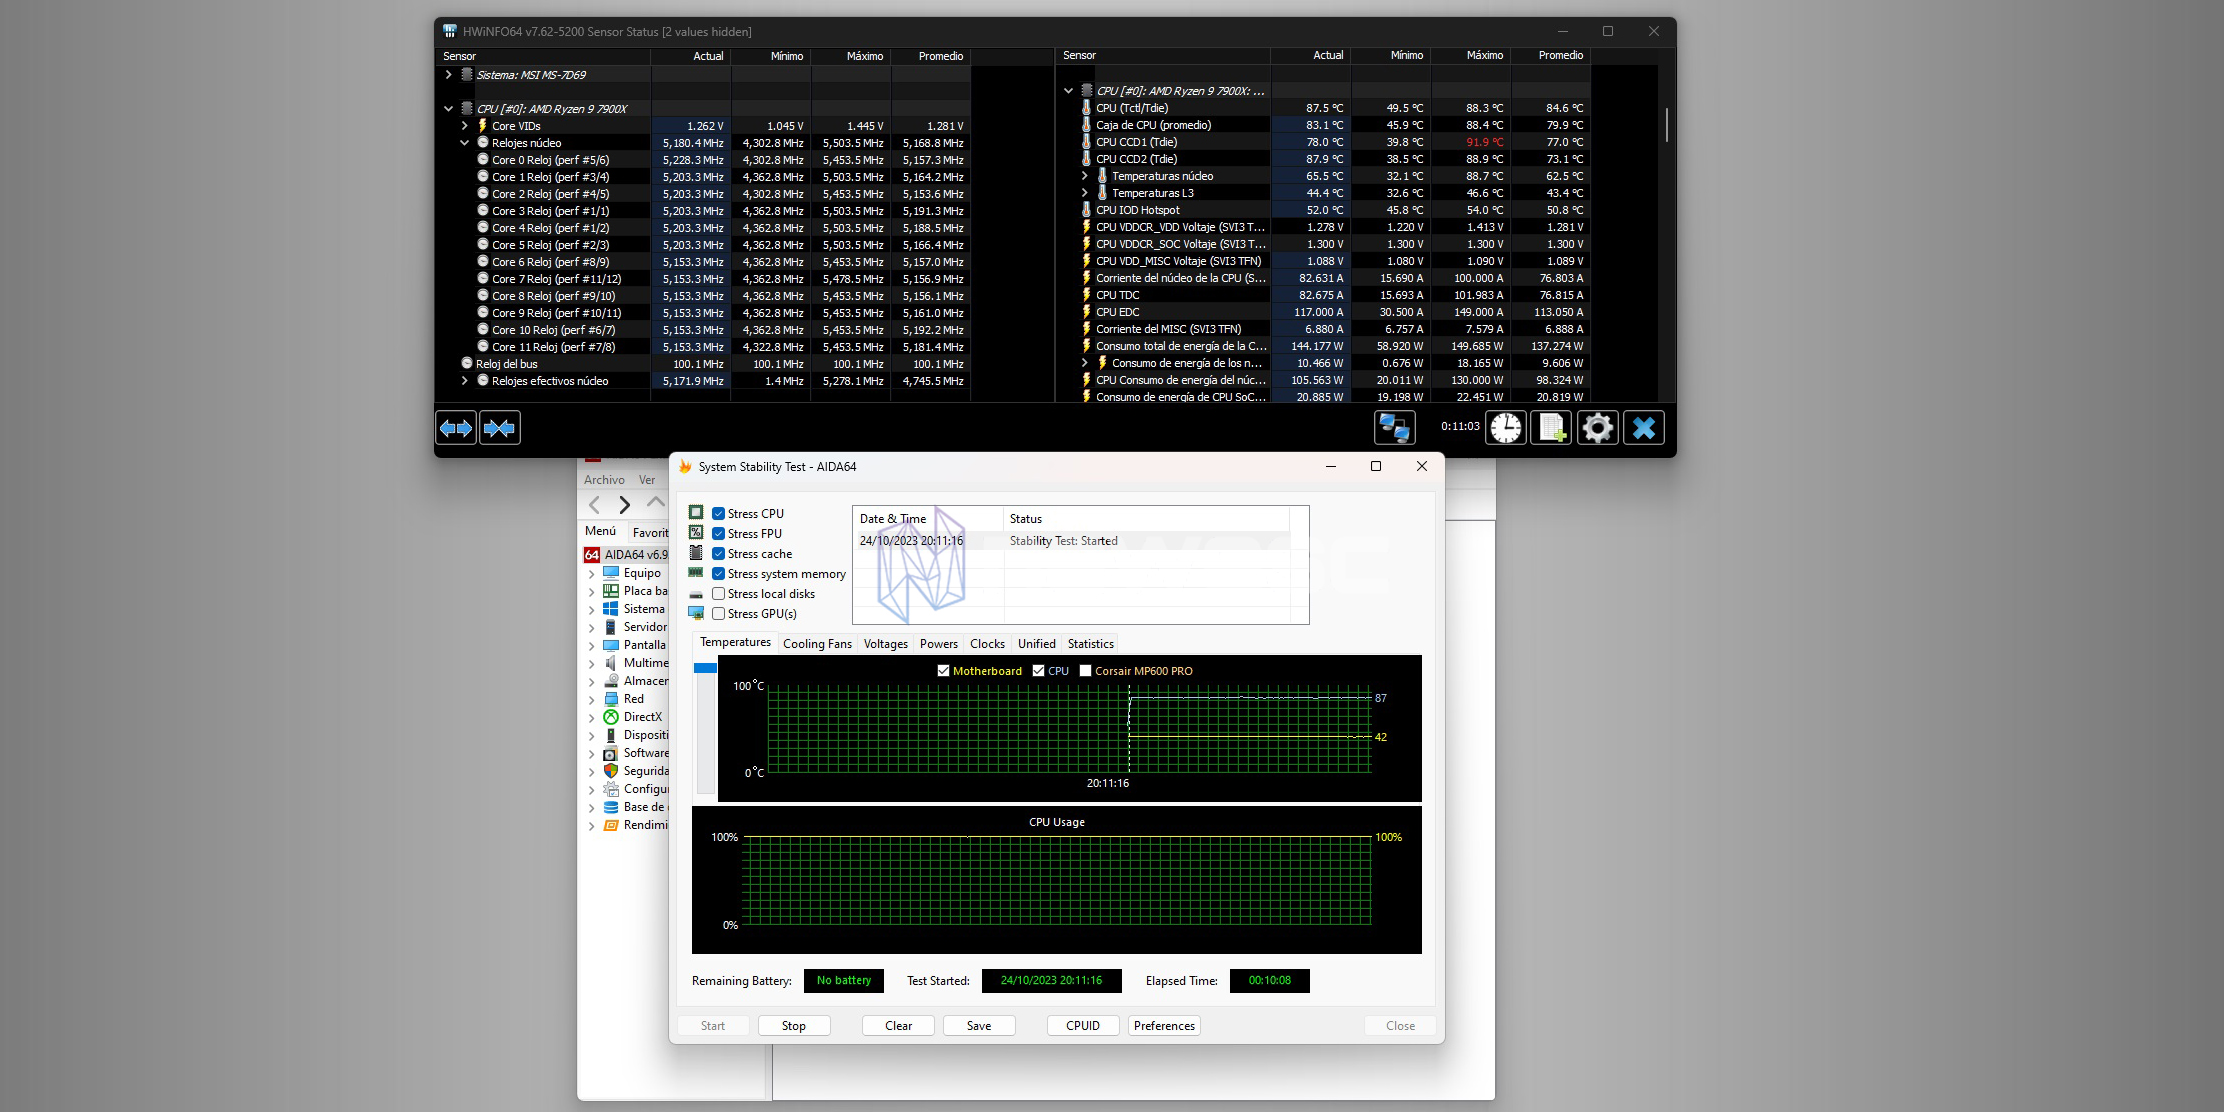Click HWiNFO collapse-columns inward arrows icon
Image resolution: width=2224 pixels, height=1112 pixels.
pos(500,428)
